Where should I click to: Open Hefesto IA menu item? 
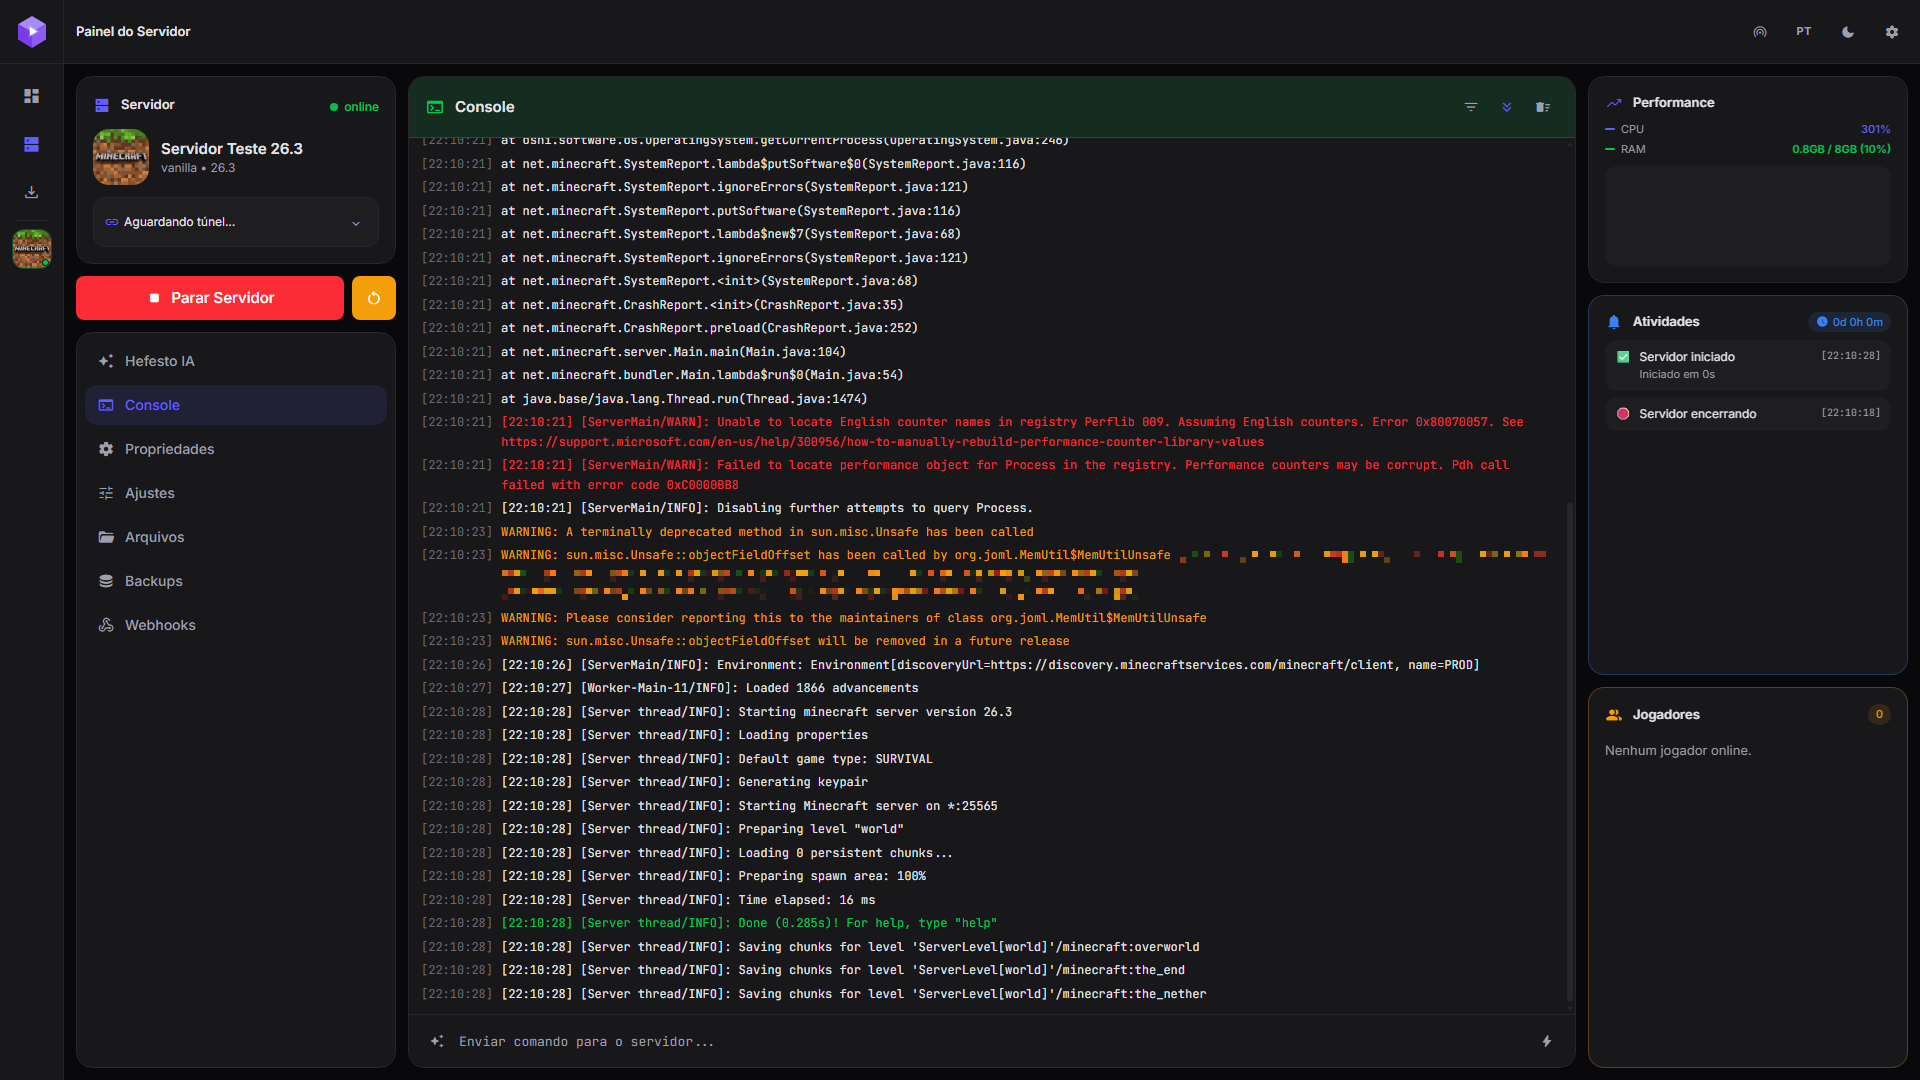(236, 361)
